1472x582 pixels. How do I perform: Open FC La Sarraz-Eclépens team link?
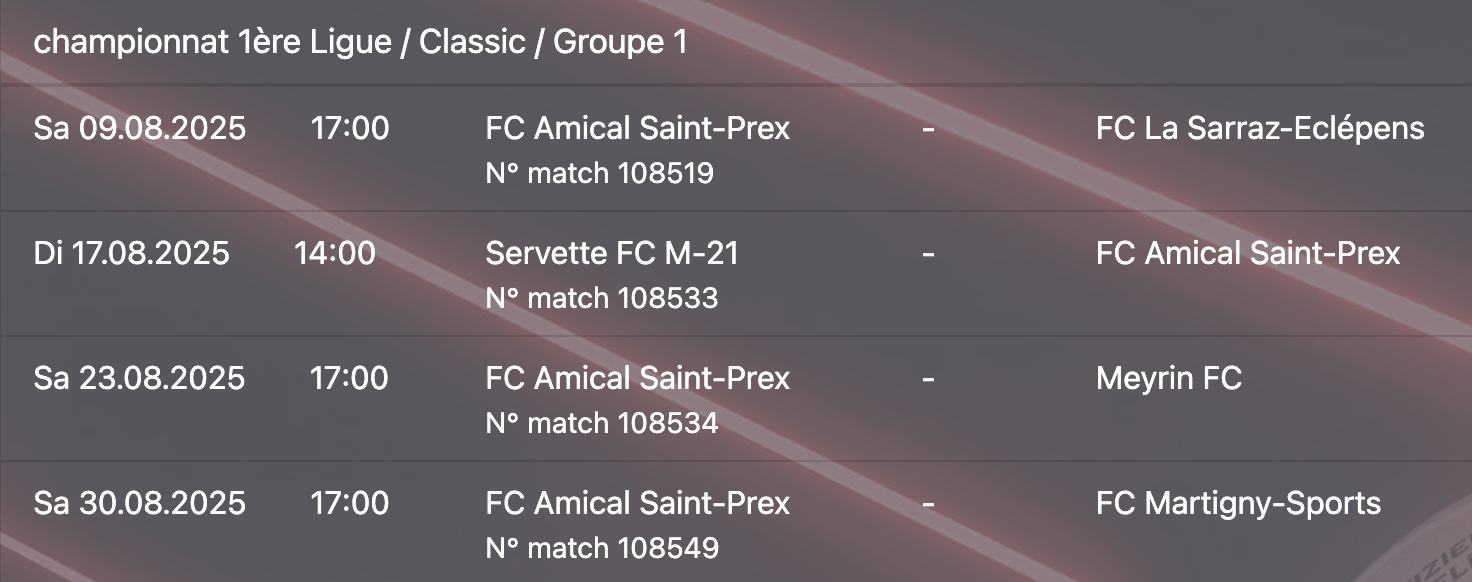pos(1260,129)
